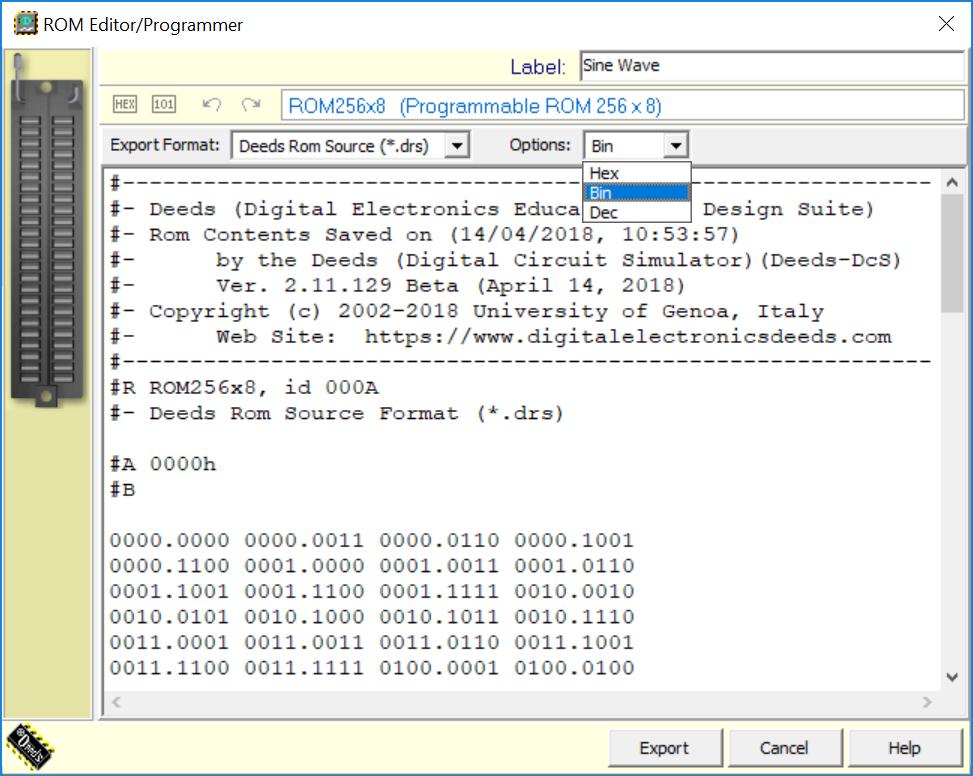Open the Options dropdown arrow
This screenshot has height=776, width=973.
click(x=676, y=146)
